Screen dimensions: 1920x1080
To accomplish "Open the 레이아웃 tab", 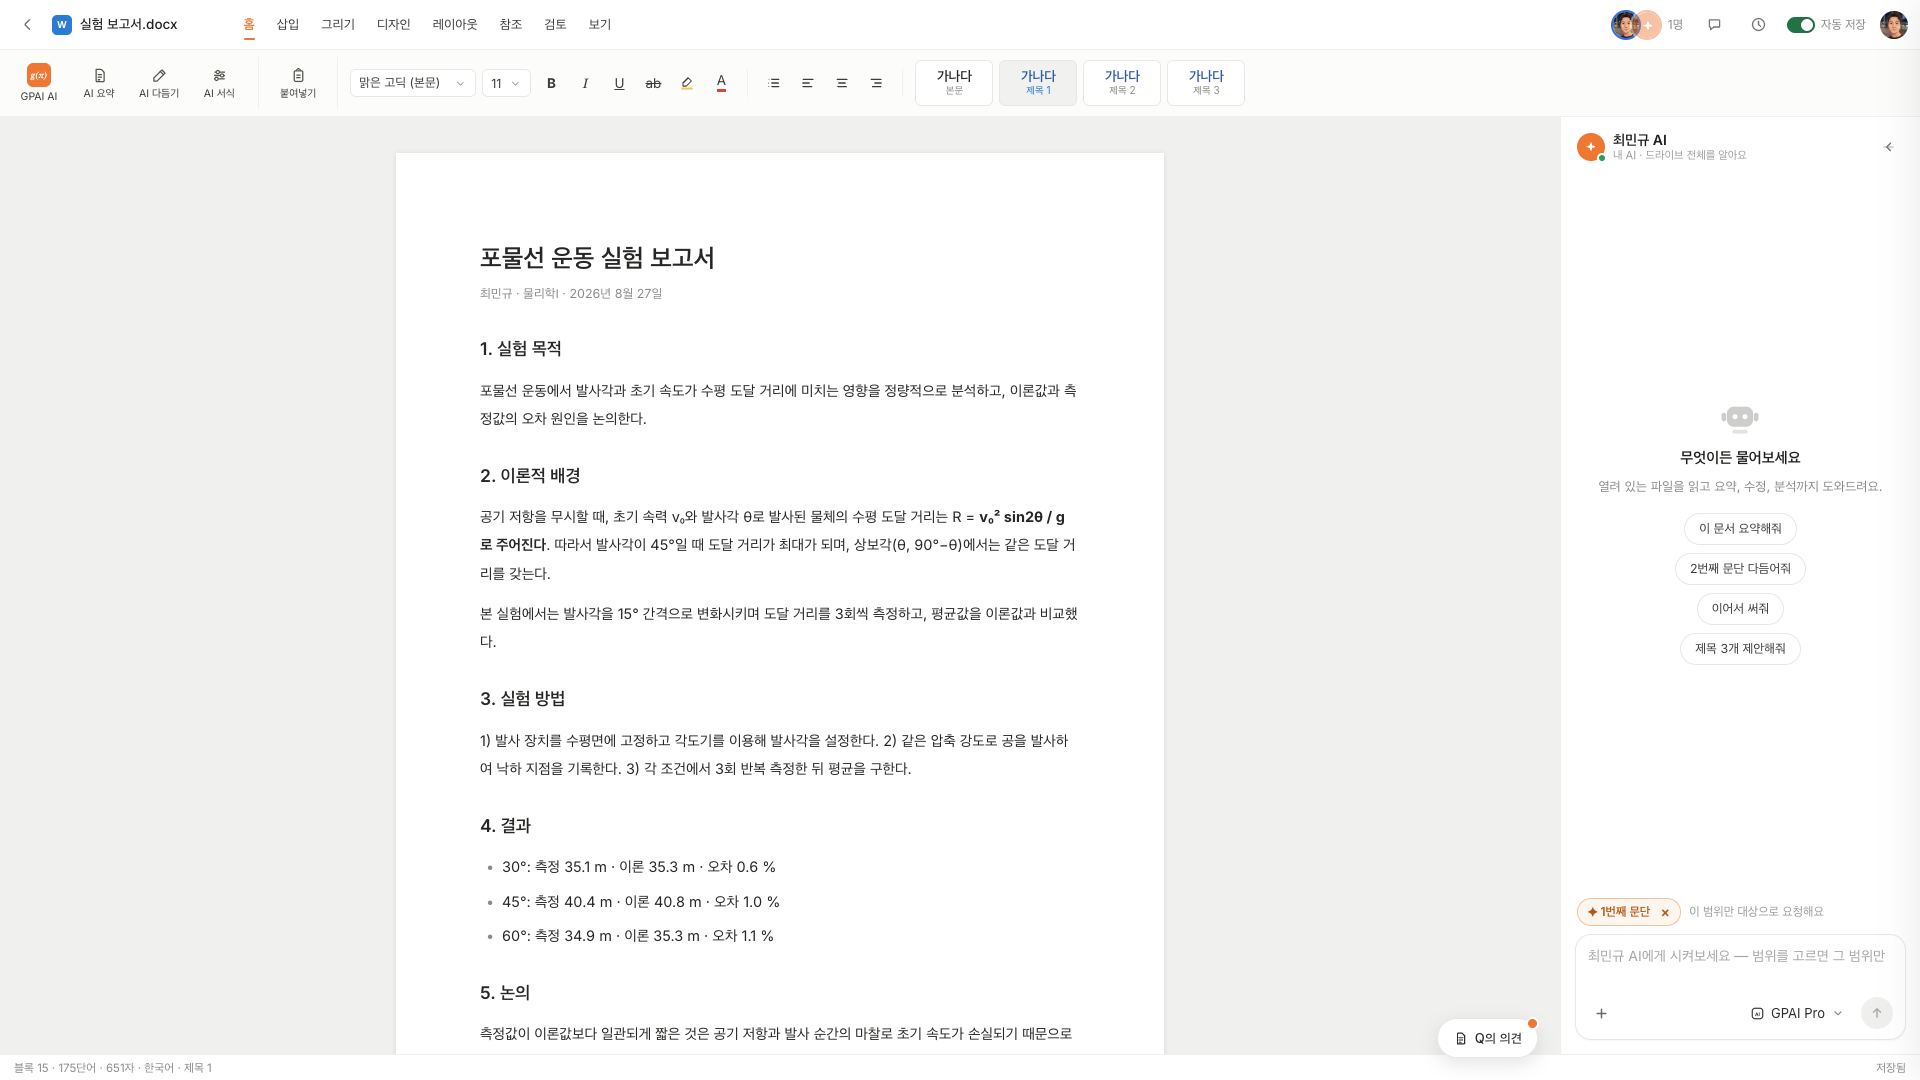I will coord(455,25).
